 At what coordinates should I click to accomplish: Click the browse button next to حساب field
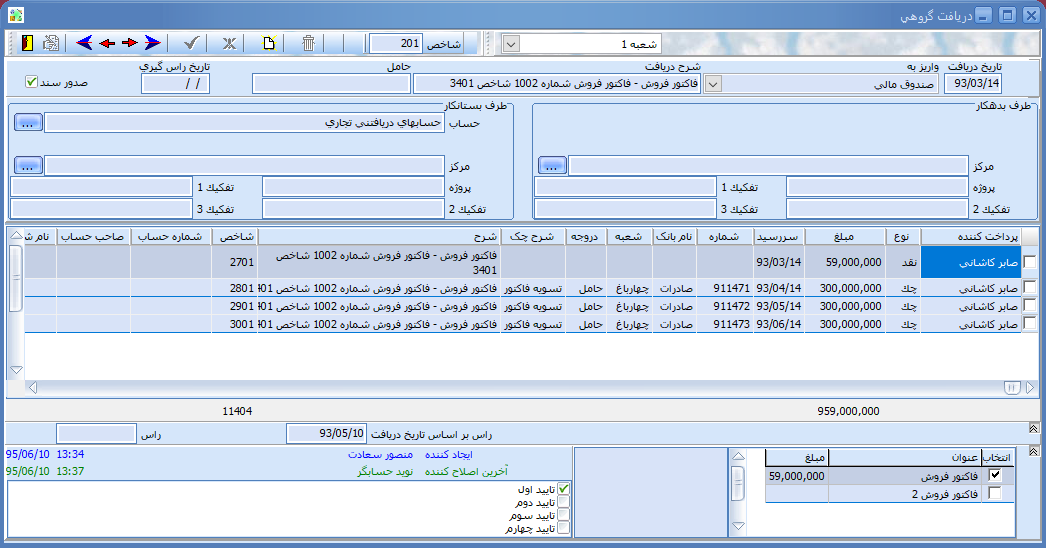[29, 122]
